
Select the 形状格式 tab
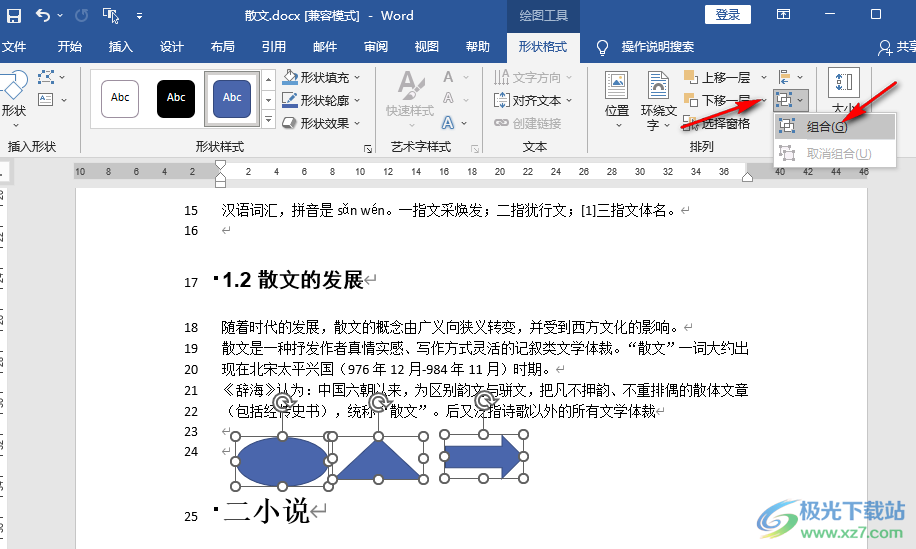point(543,47)
